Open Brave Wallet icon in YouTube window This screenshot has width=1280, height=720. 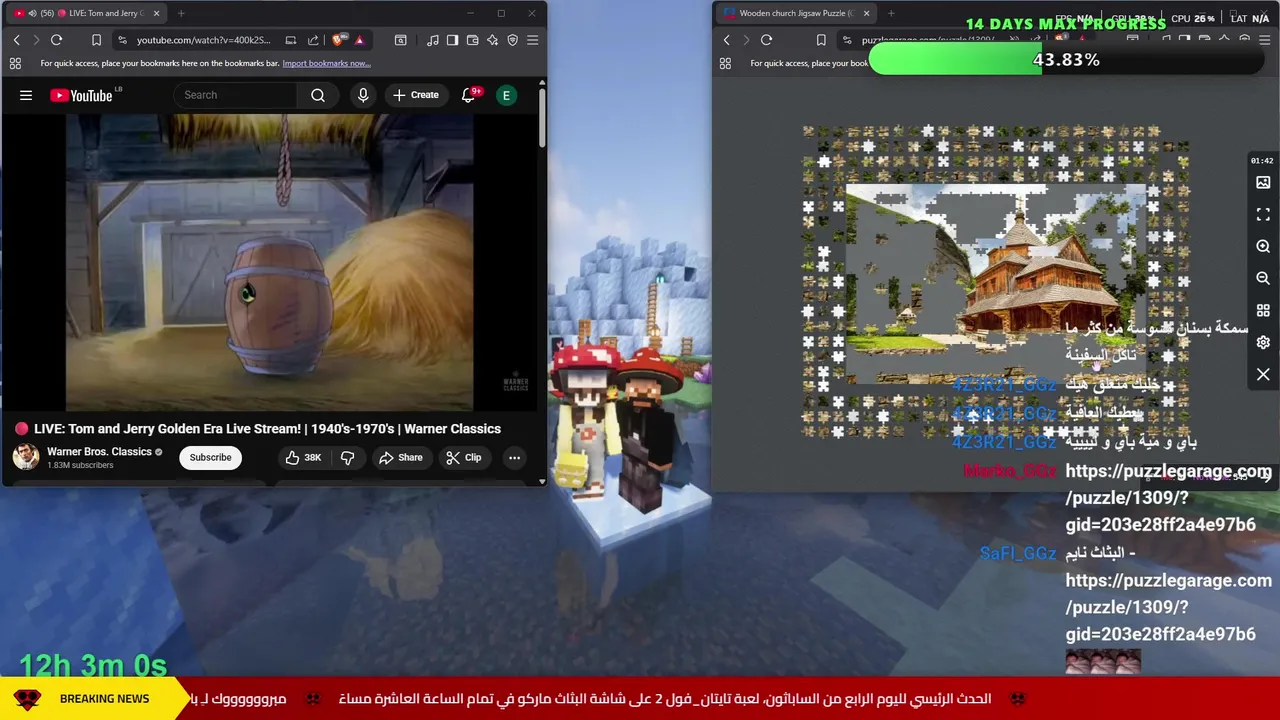(x=472, y=40)
